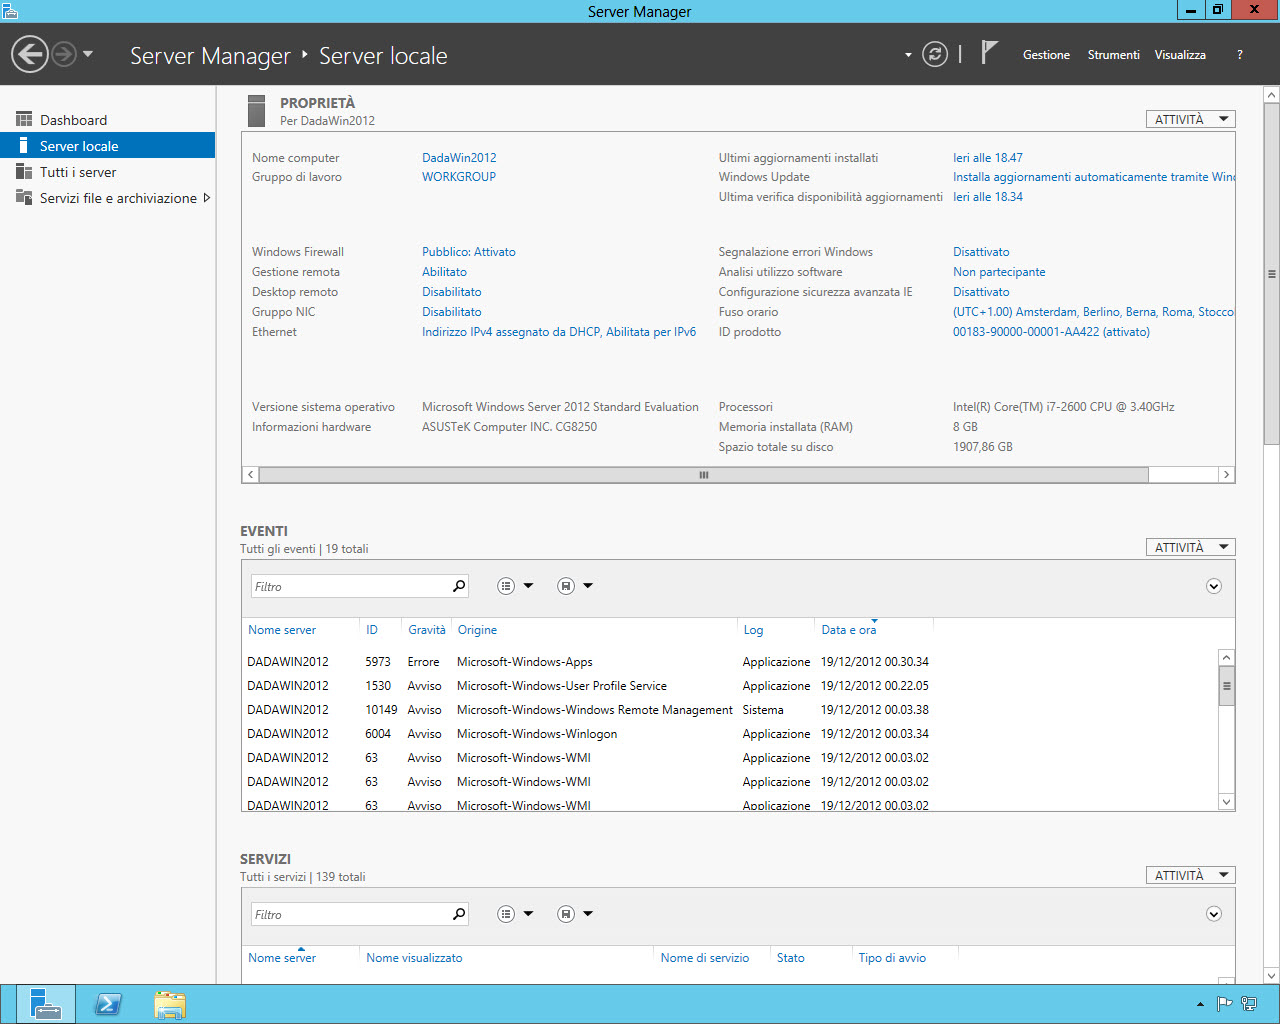The image size is (1280, 1024).
Task: Click the Servizi filter search magnifier
Action: (x=459, y=914)
